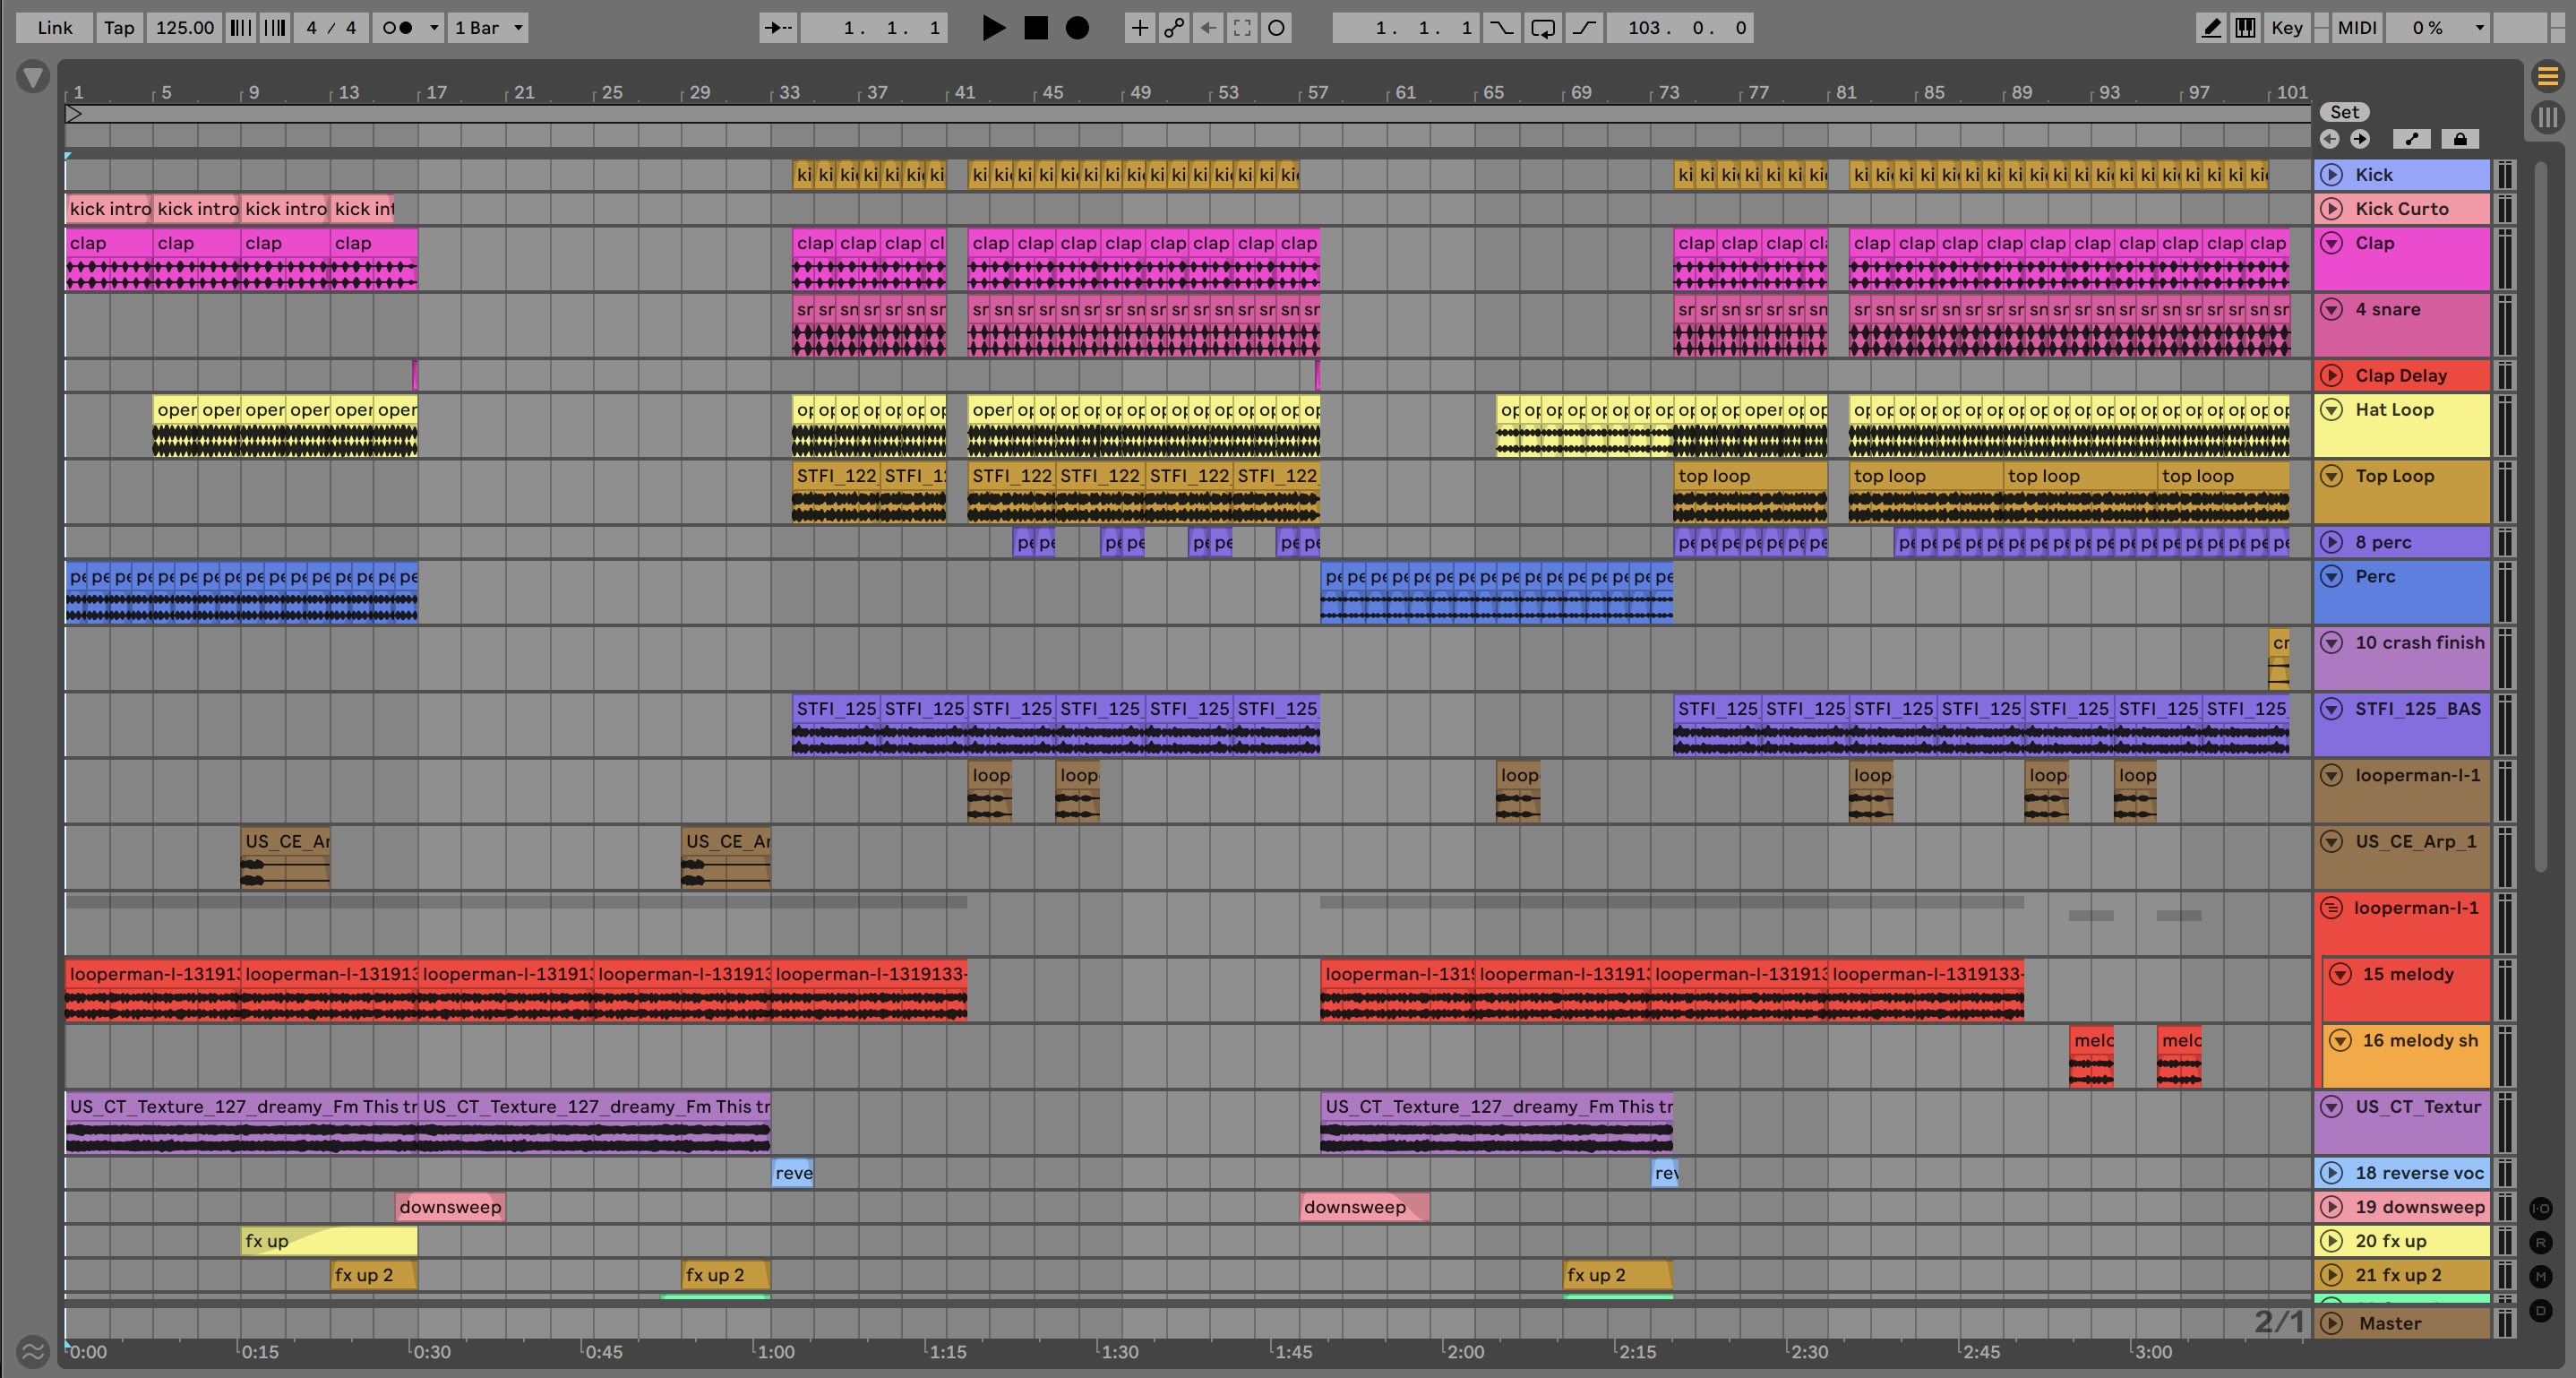Jump to next locator arrow
Viewport: 2576px width, 1378px height.
pos(2360,139)
